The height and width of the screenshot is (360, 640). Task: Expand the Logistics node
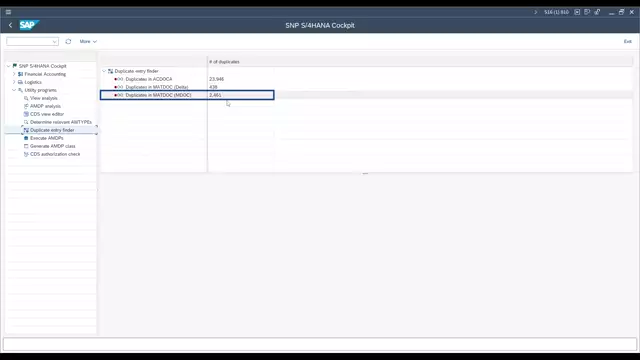coord(14,82)
